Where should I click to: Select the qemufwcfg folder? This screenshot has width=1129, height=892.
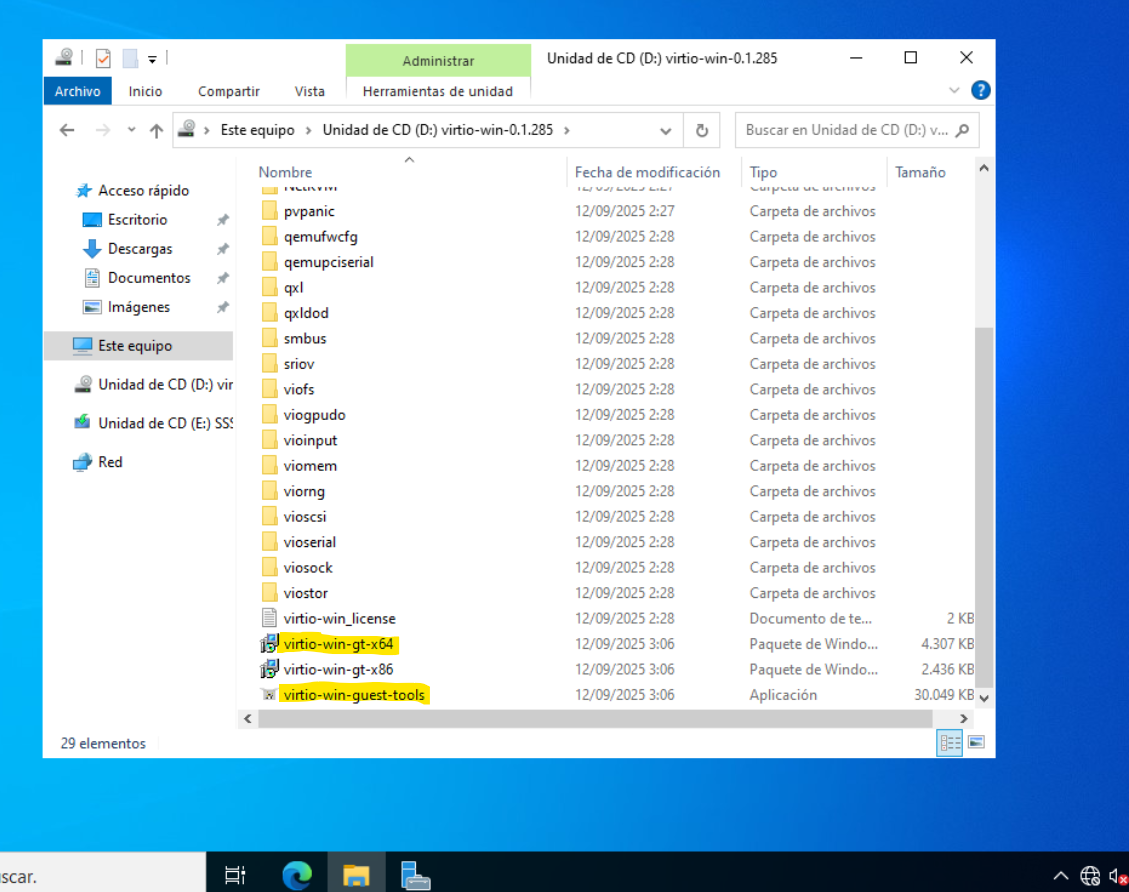pyautogui.click(x=320, y=237)
